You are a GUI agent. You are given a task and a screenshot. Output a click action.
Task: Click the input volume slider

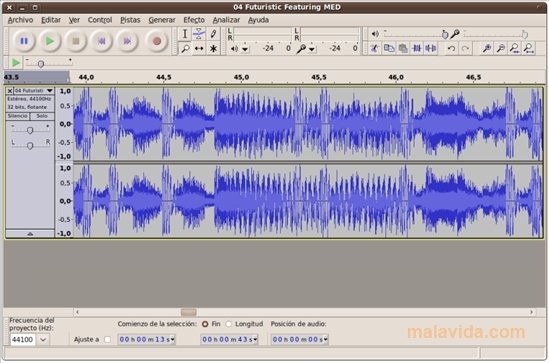[x=496, y=34]
